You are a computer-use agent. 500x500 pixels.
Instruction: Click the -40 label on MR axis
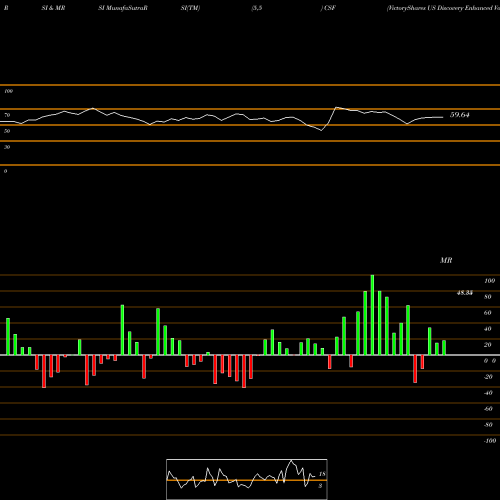coord(488,393)
